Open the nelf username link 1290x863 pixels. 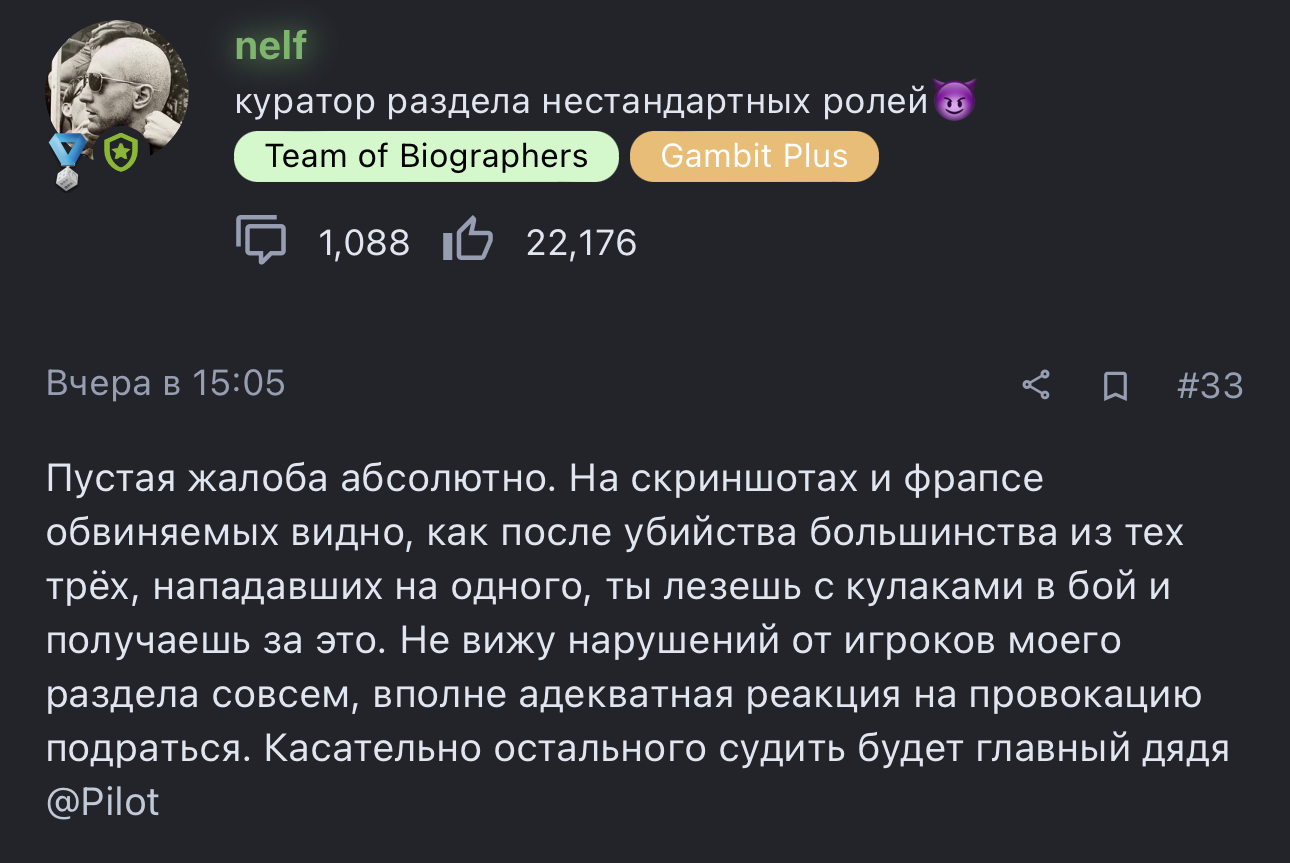(x=270, y=46)
